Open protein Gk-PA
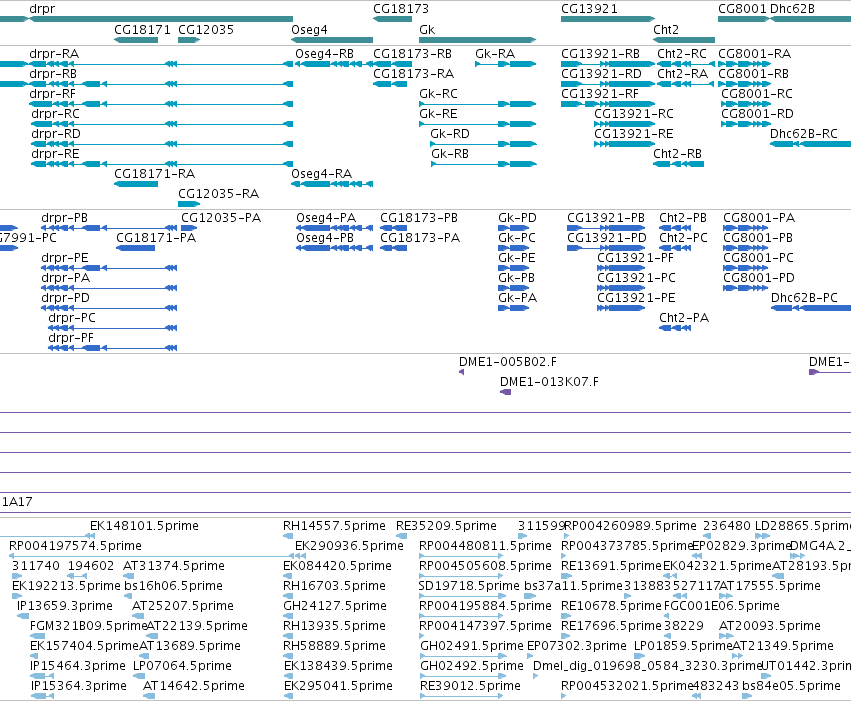Screen dimensions: 851x701 click(513, 308)
